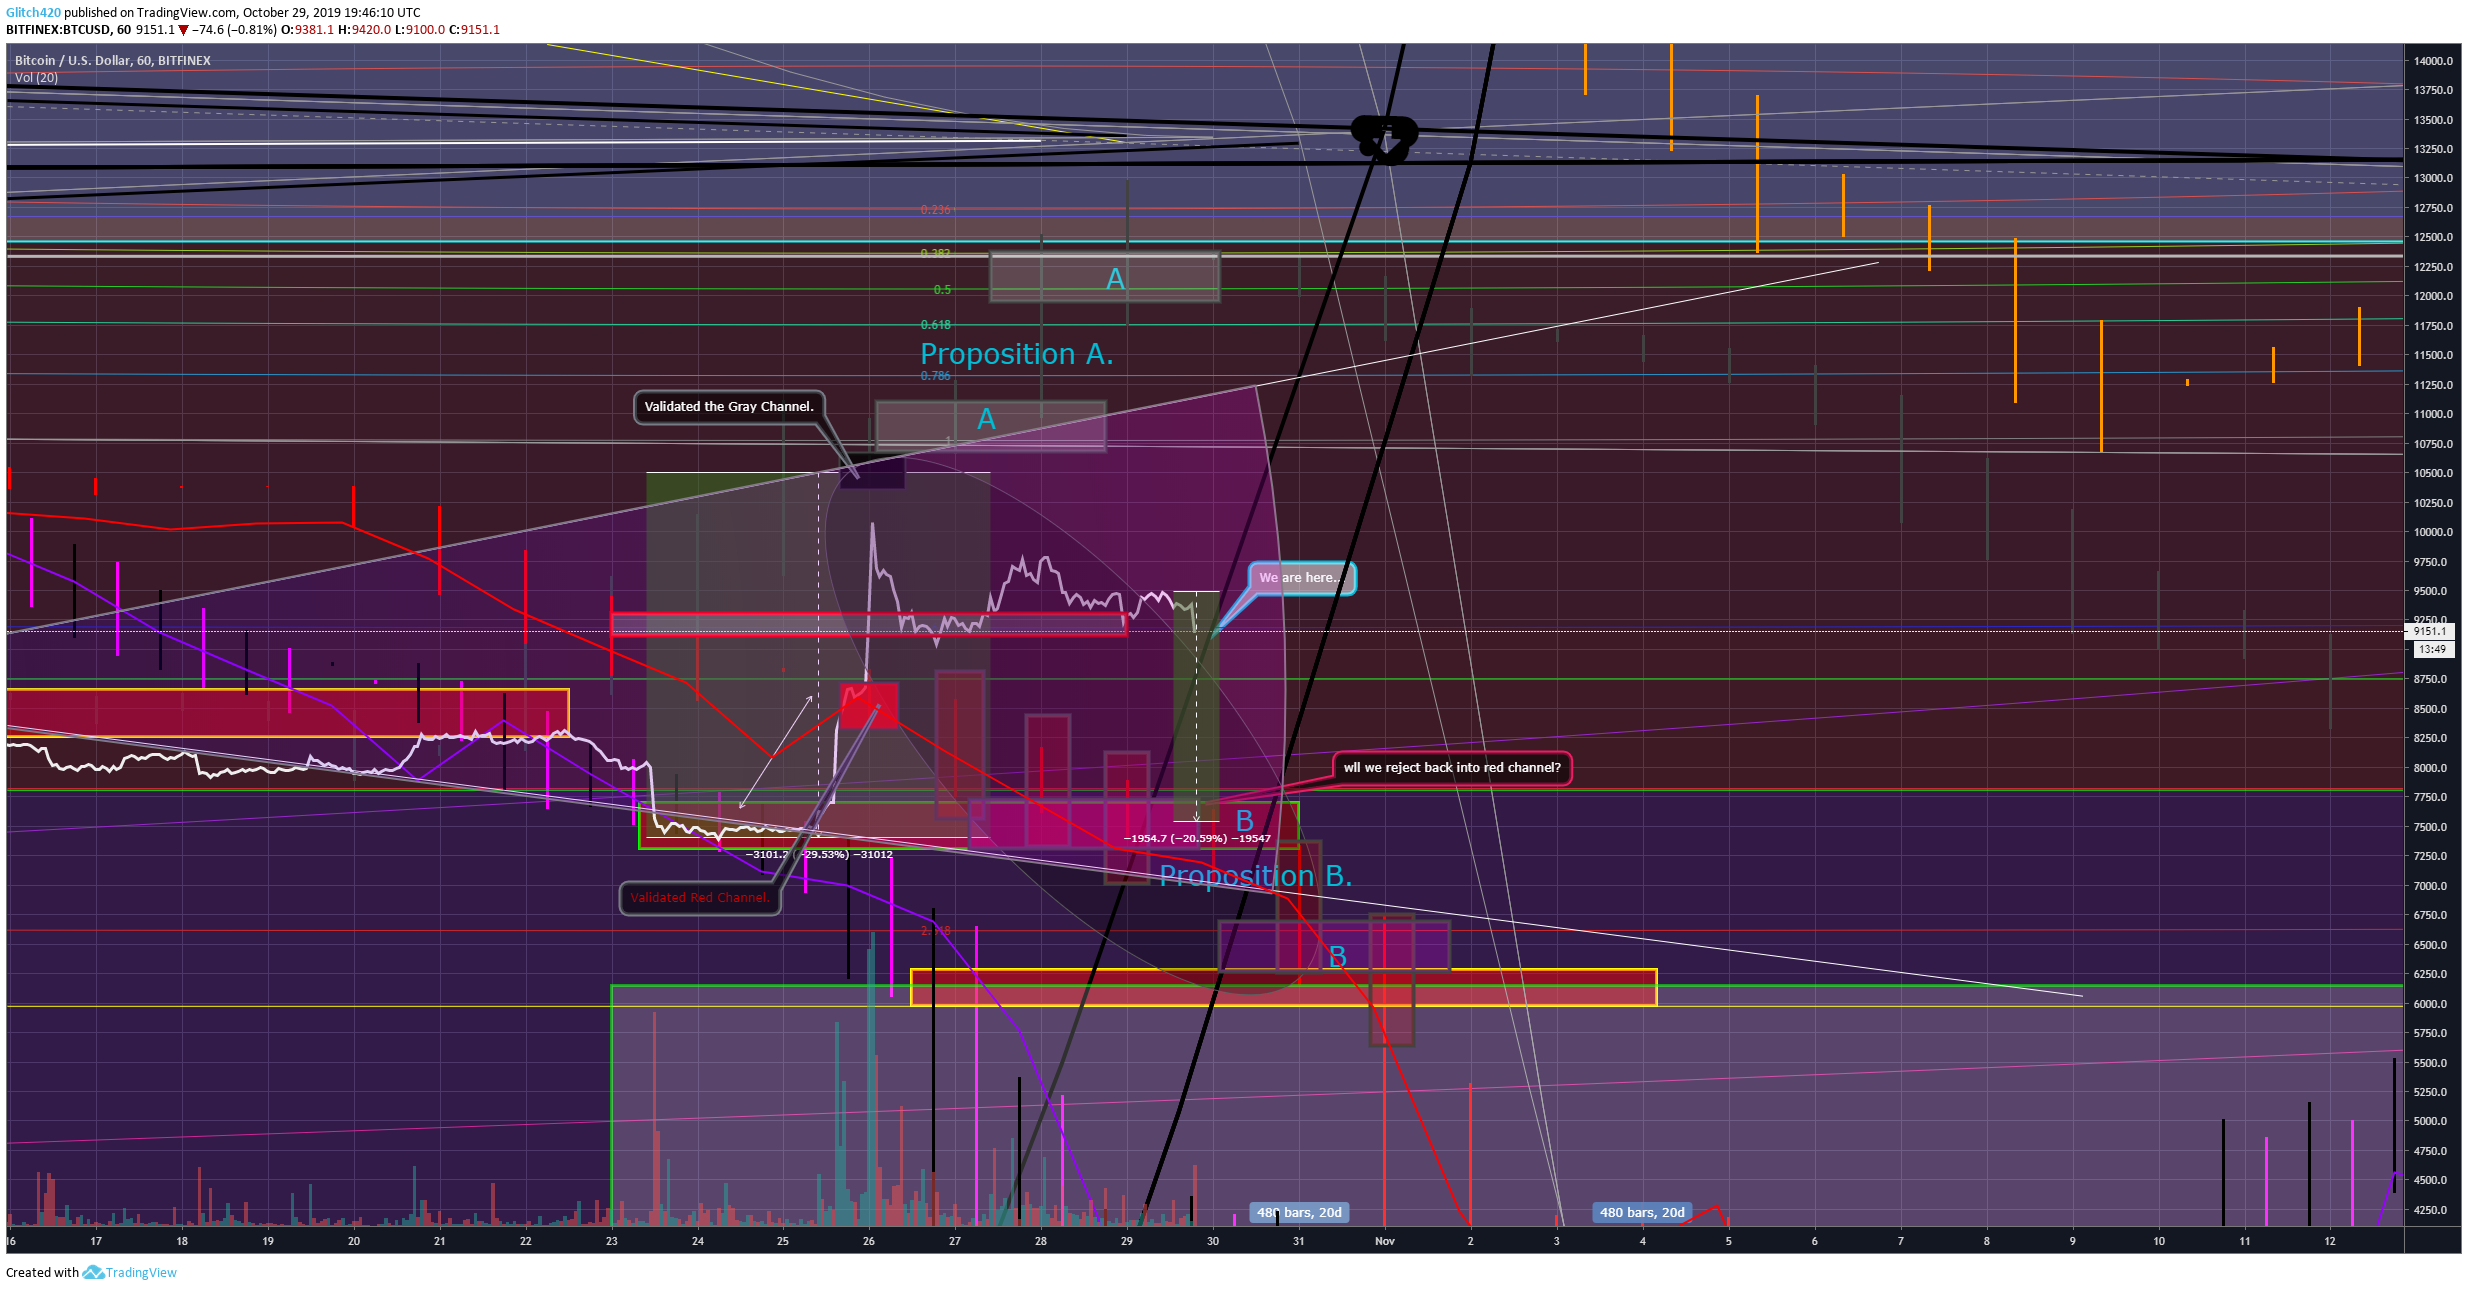Image resolution: width=2468 pixels, height=1290 pixels.
Task: Select the 'Validated Red Channel.' callout
Action: (699, 897)
